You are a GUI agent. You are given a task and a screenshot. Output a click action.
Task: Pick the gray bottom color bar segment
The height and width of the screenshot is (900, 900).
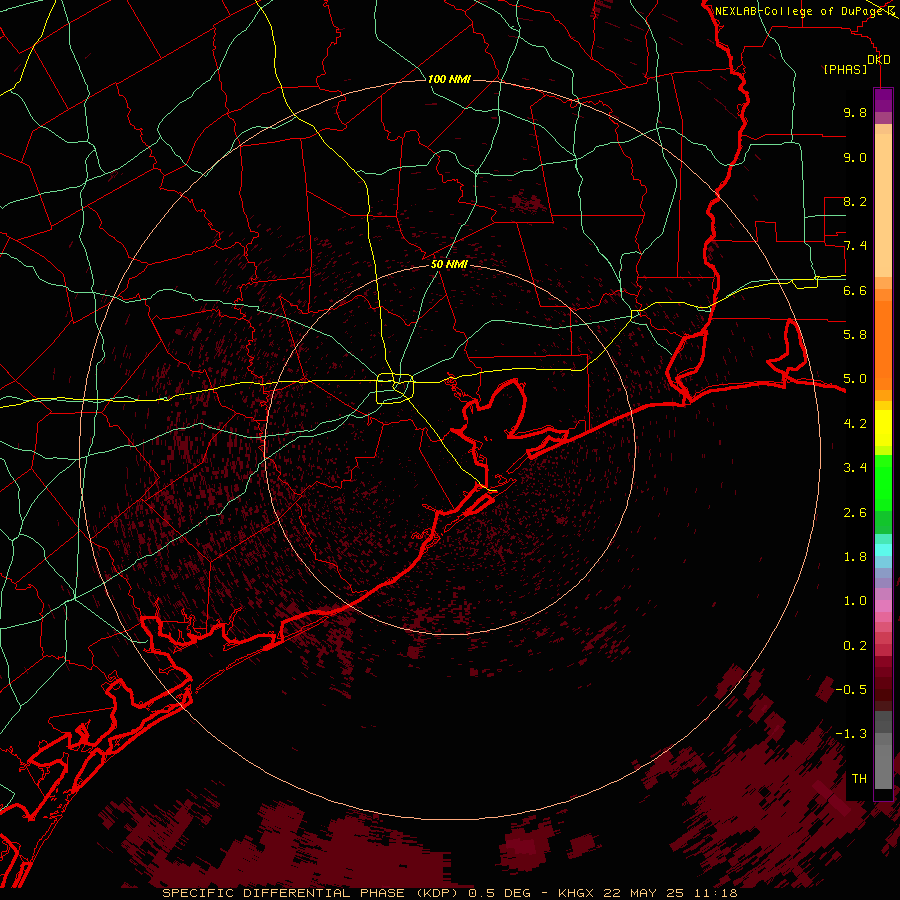coord(883,767)
